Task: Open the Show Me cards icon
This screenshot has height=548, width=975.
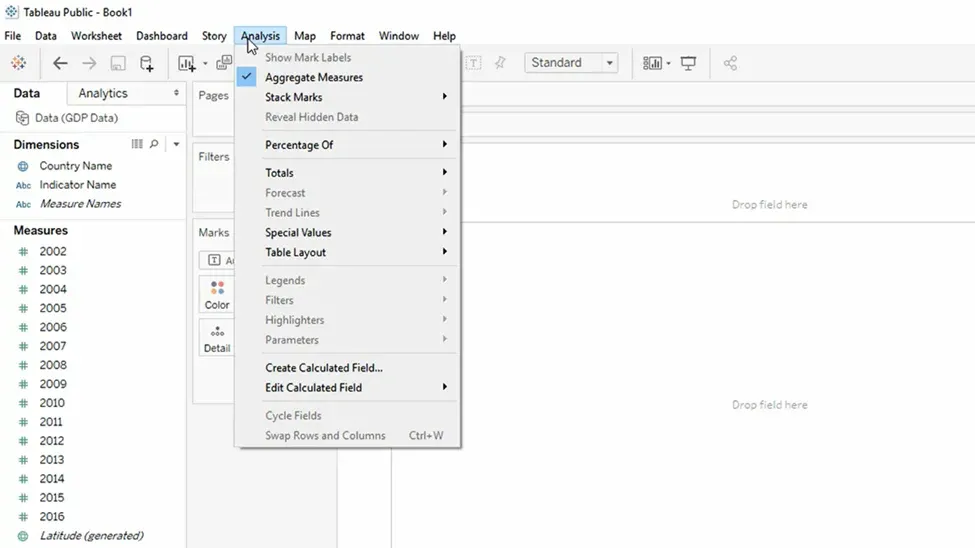Action: [x=652, y=63]
